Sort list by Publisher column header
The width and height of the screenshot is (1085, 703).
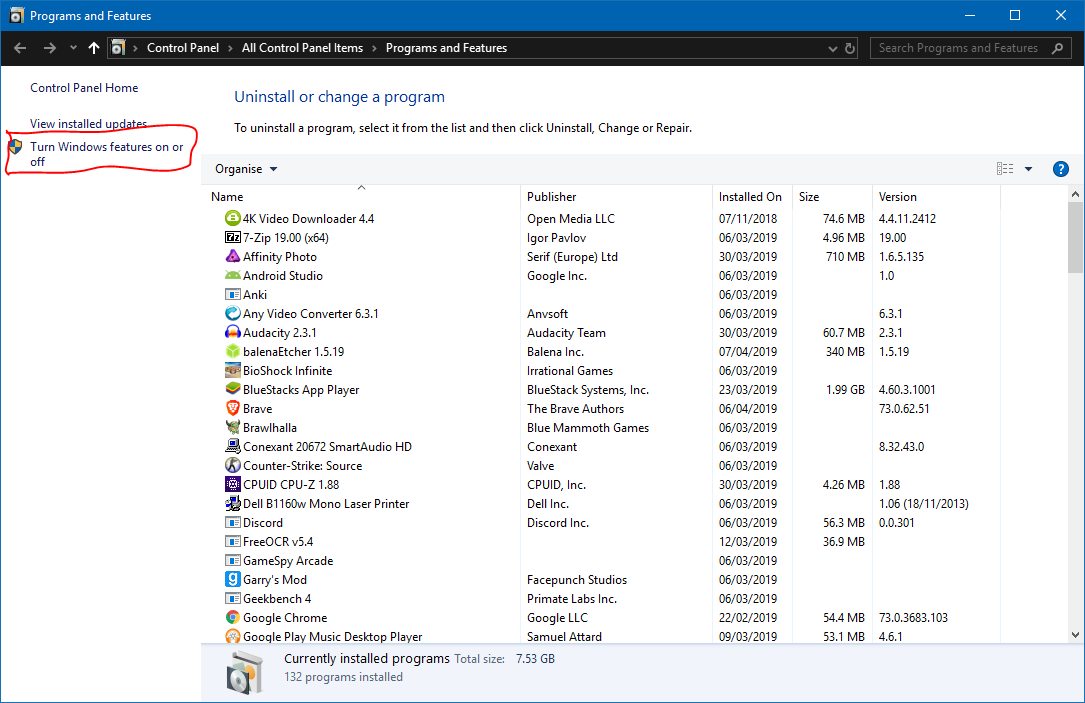pyautogui.click(x=552, y=197)
